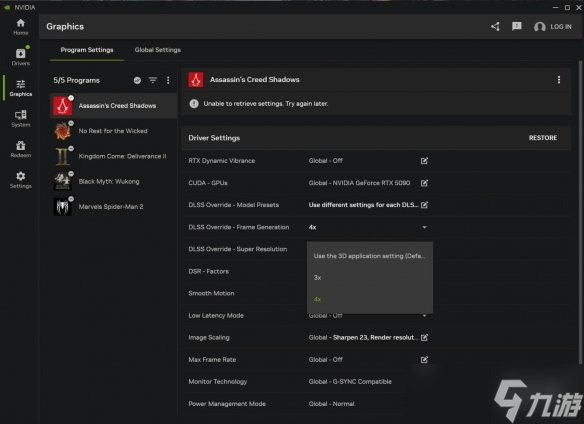Edit DLSS Override Model Presets setting

click(424, 205)
